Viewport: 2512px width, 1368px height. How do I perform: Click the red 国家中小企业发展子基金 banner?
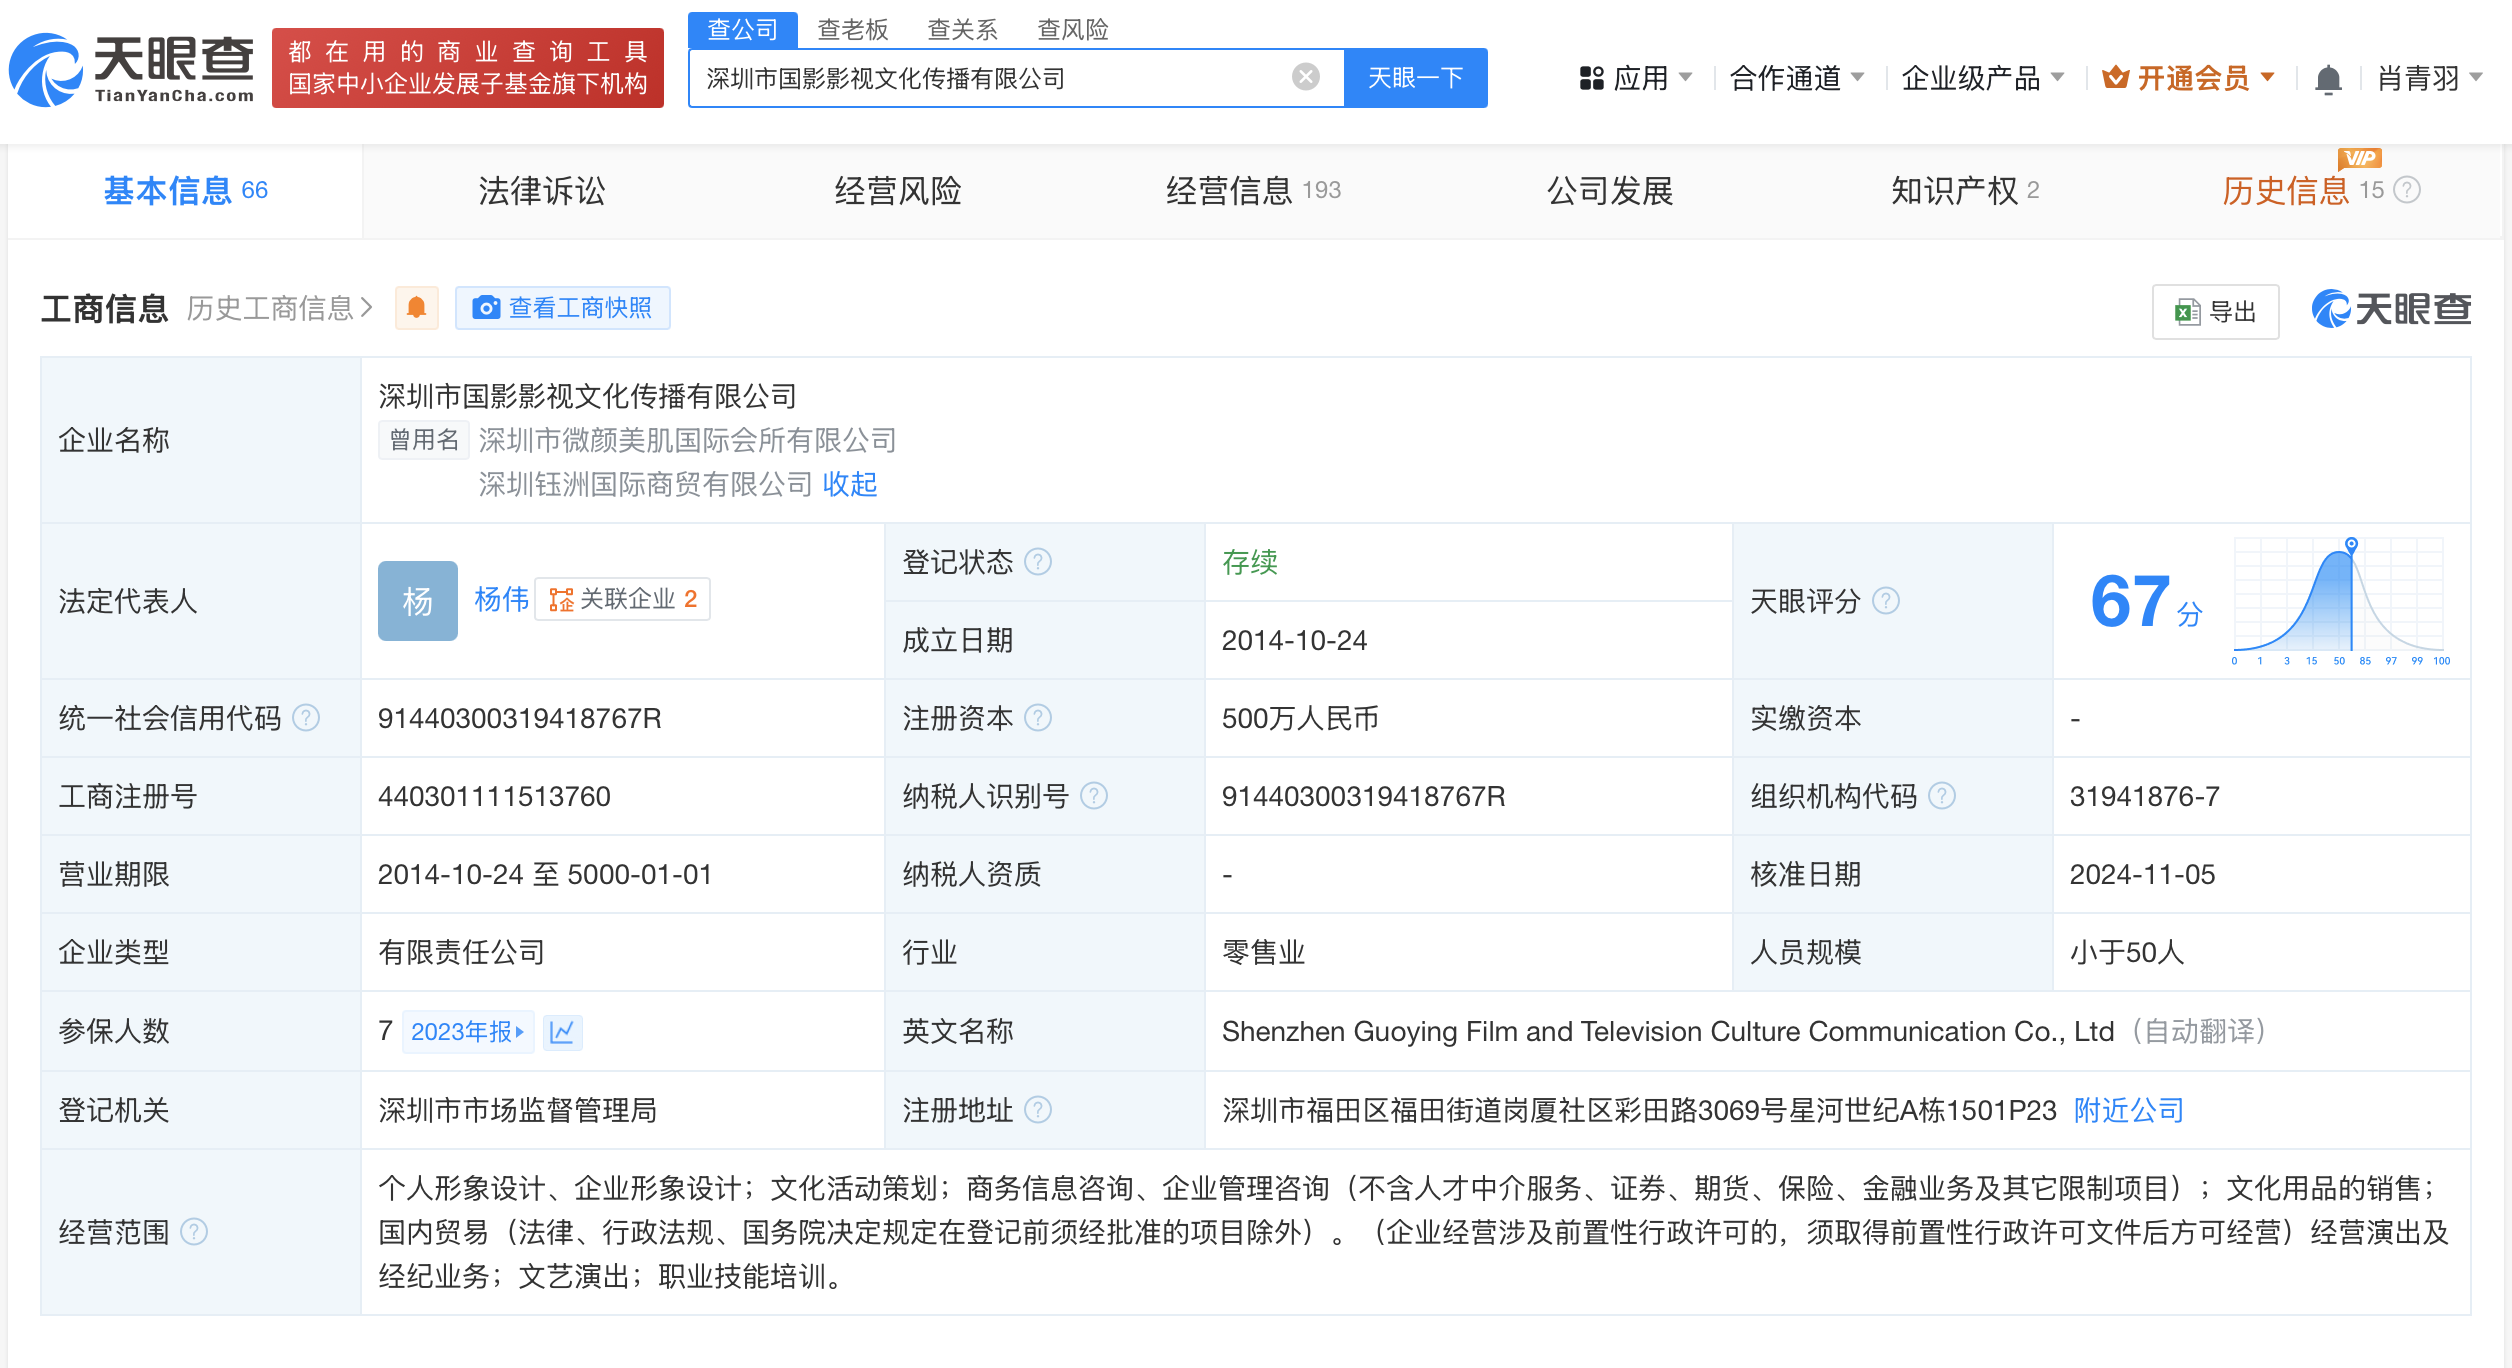click(468, 68)
